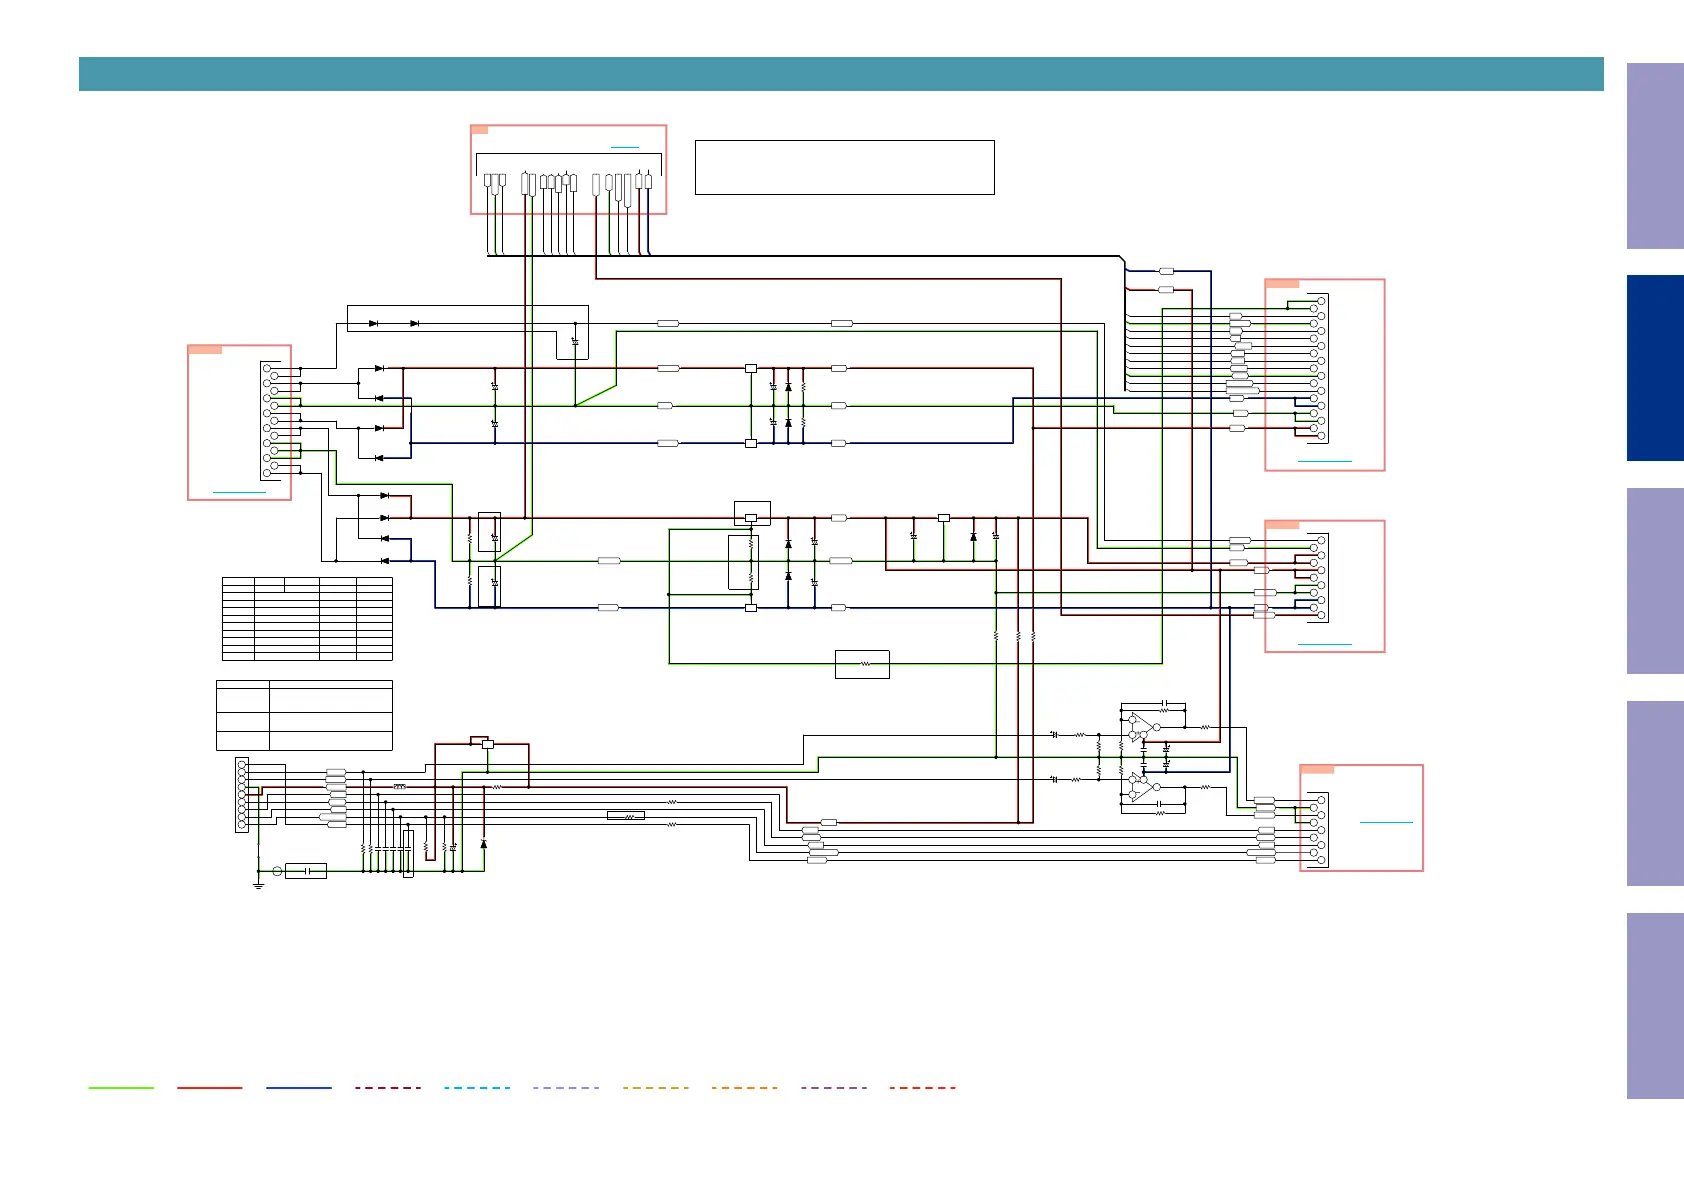Image resolution: width=1684 pixels, height=1191 pixels.
Task: Open the topmost lavender side tab
Action: 1655,156
